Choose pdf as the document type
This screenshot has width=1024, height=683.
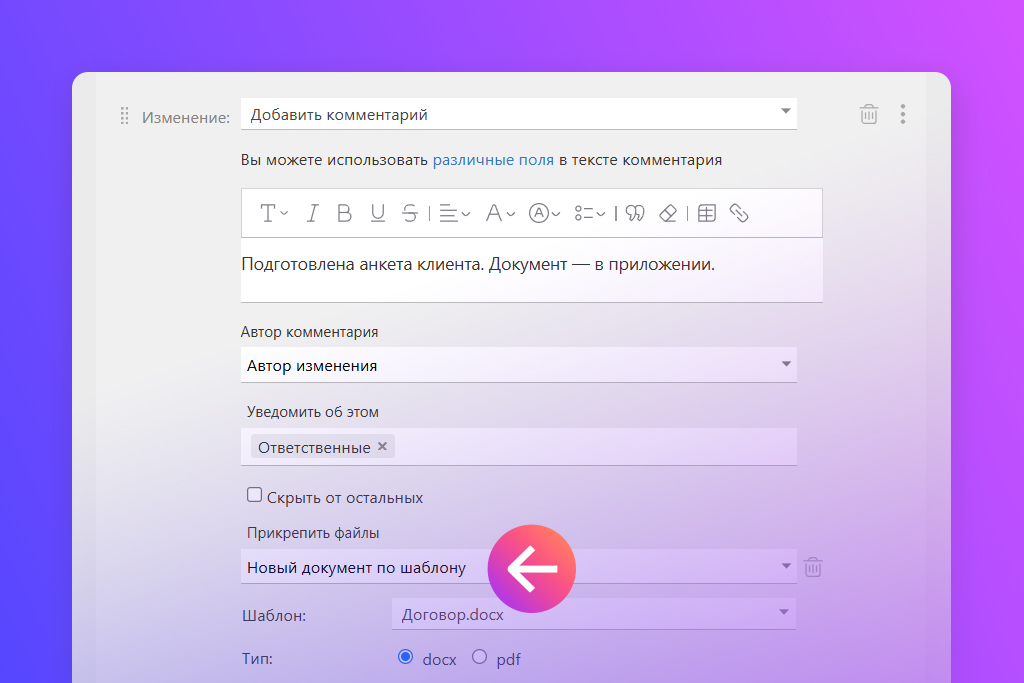pos(480,657)
